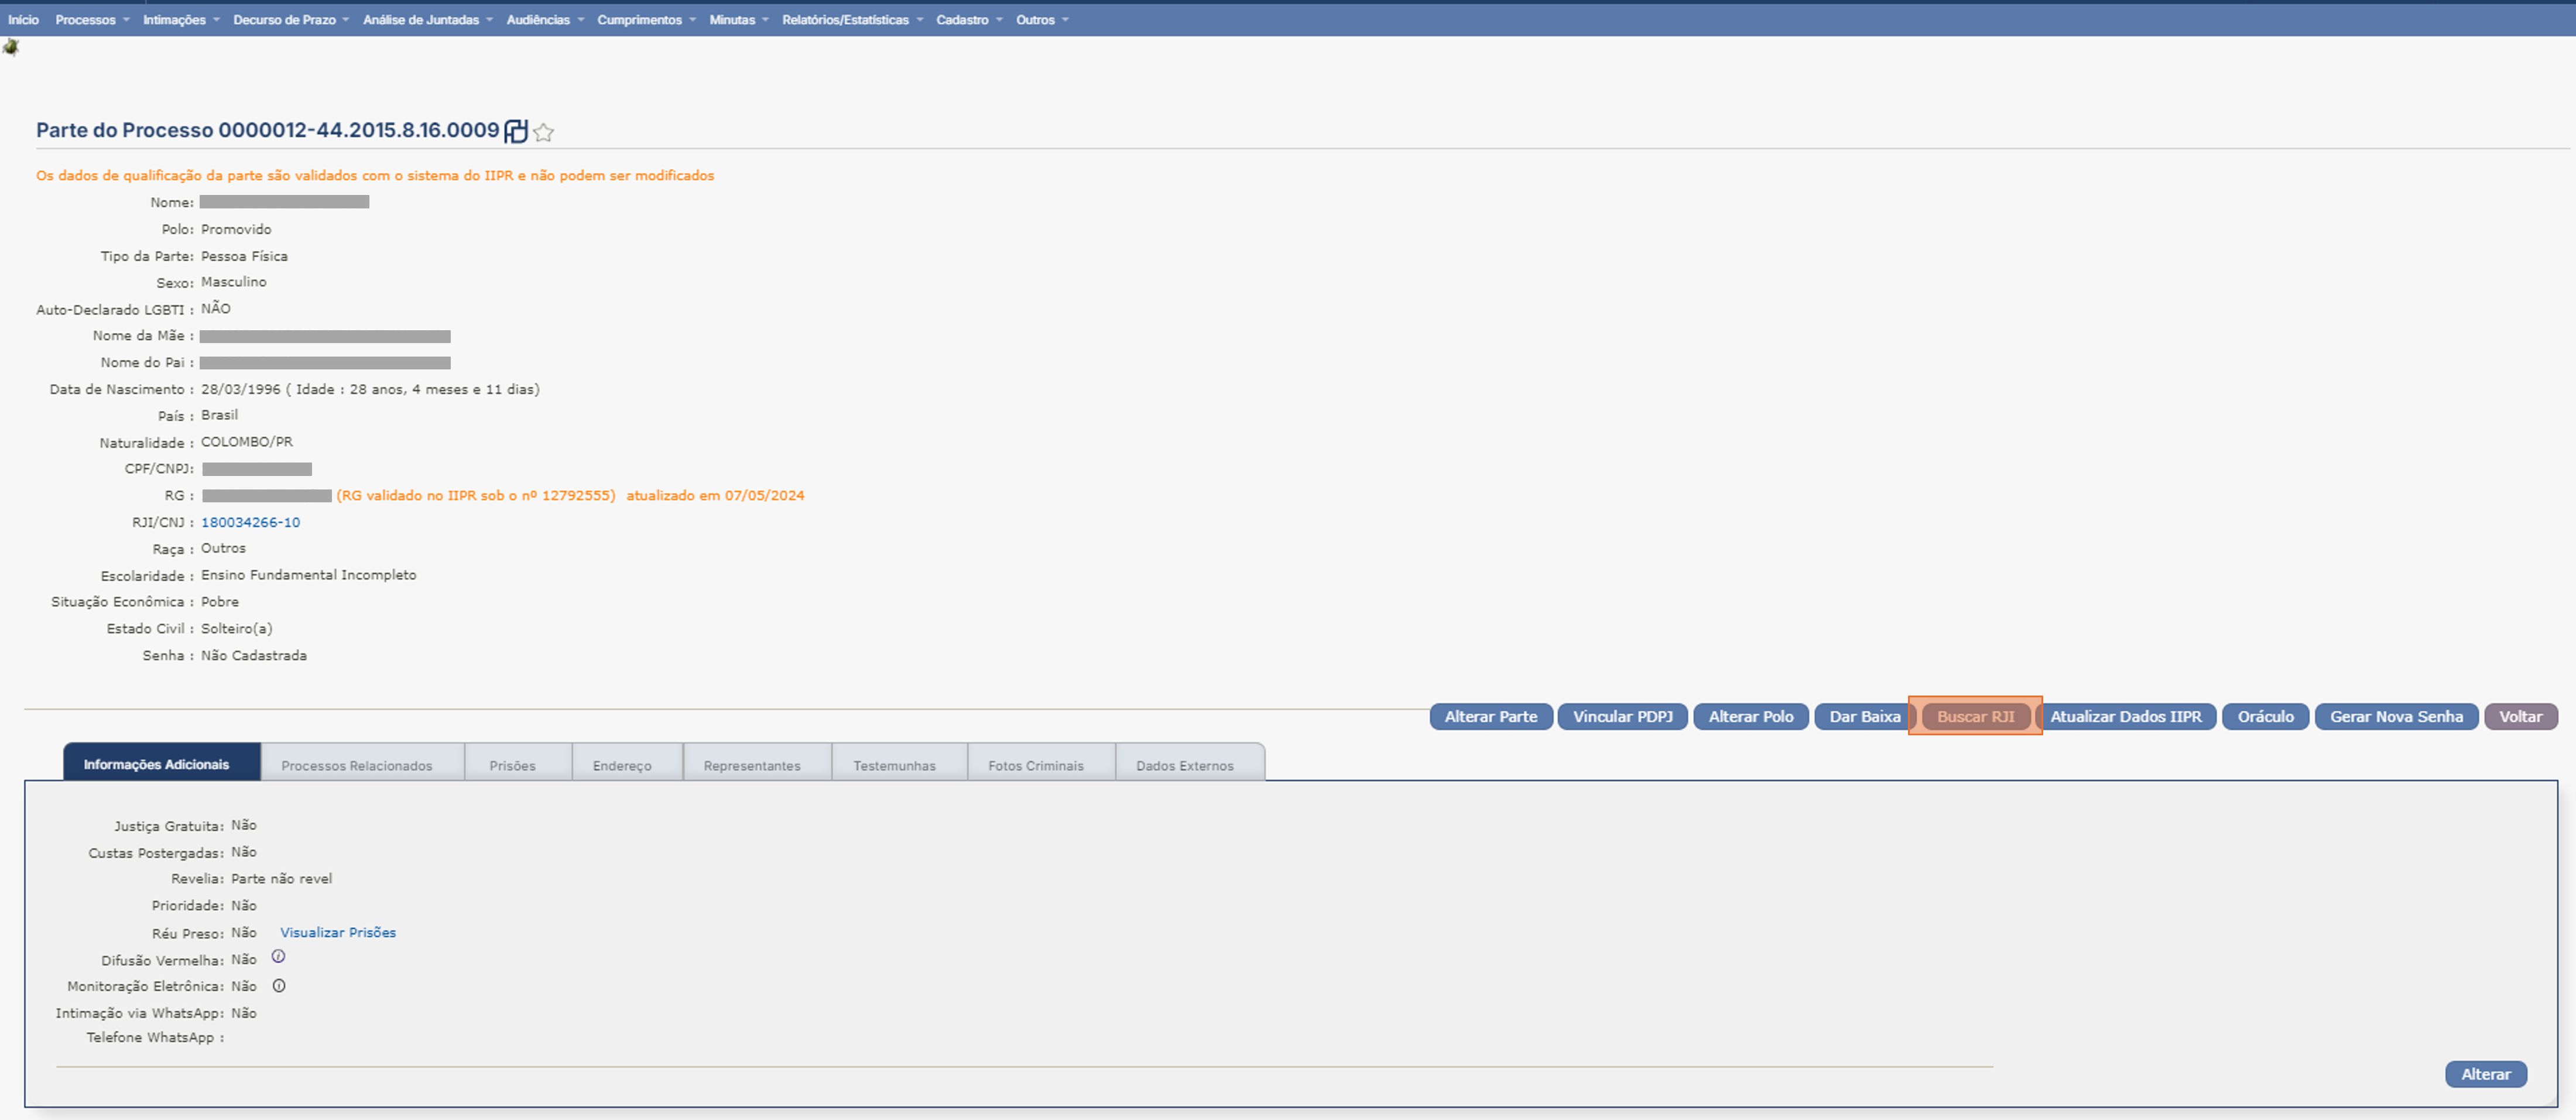Open the Cumprimentos menu

point(646,20)
